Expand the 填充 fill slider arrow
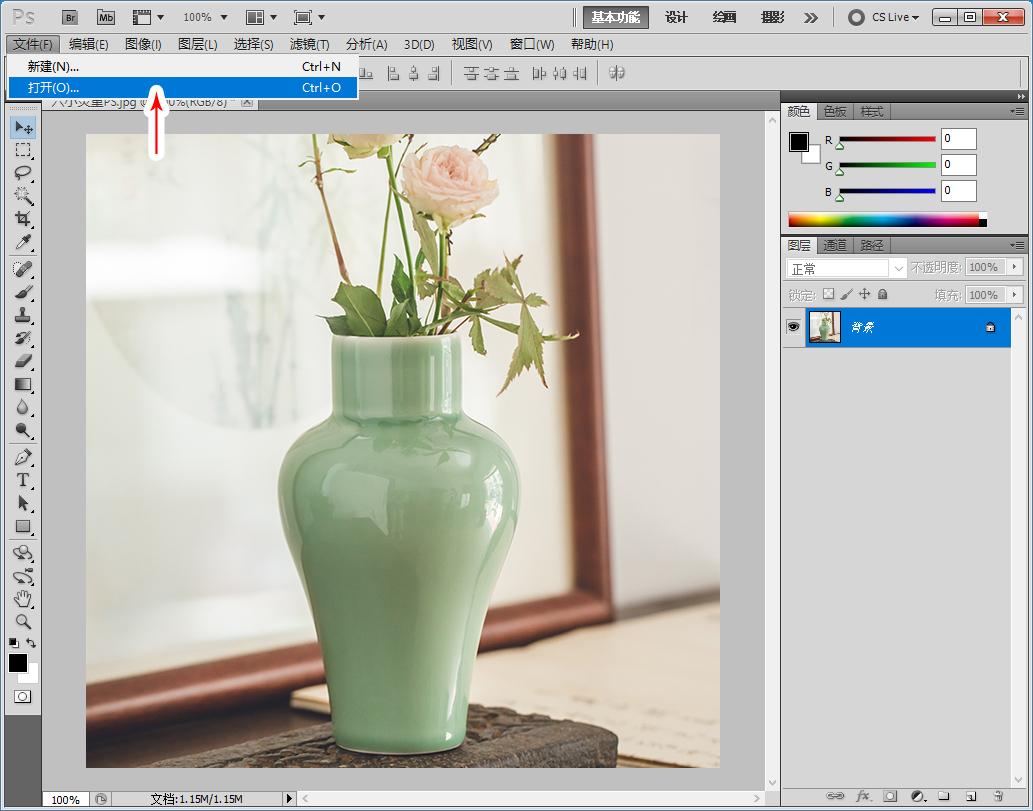Image resolution: width=1033 pixels, height=811 pixels. tap(1015, 294)
